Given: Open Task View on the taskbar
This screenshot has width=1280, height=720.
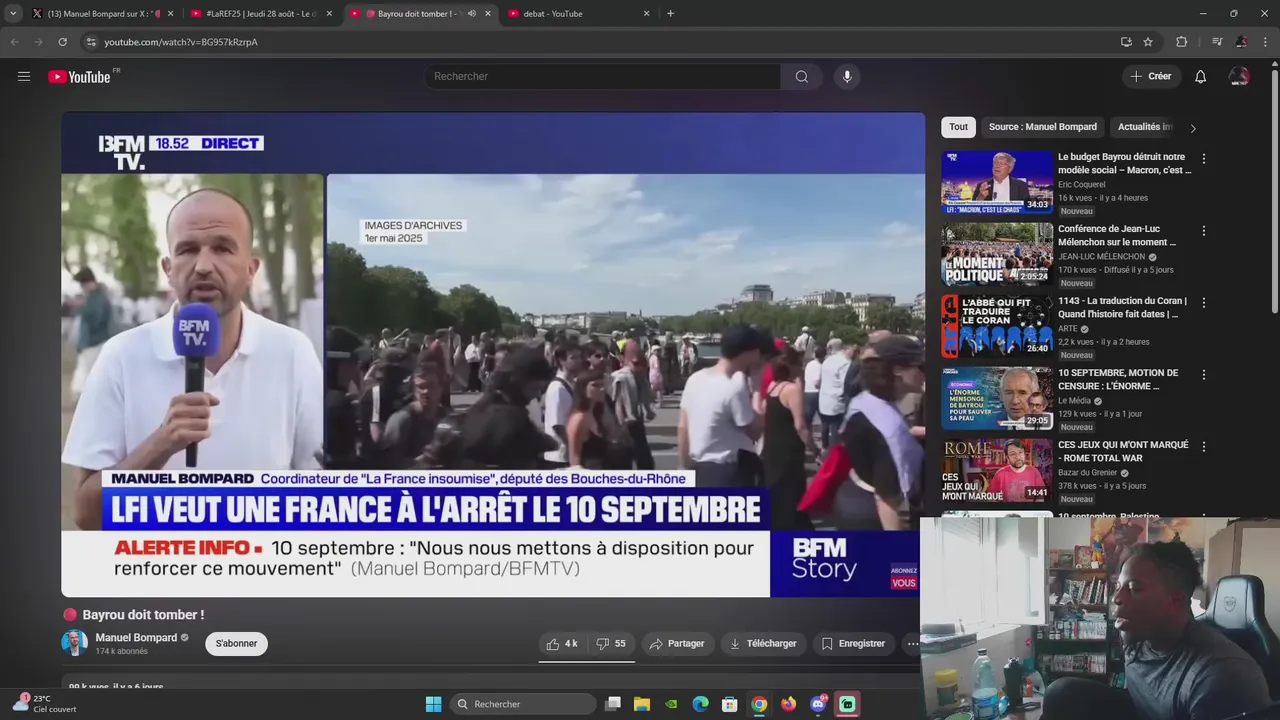Looking at the screenshot, I should coord(613,704).
